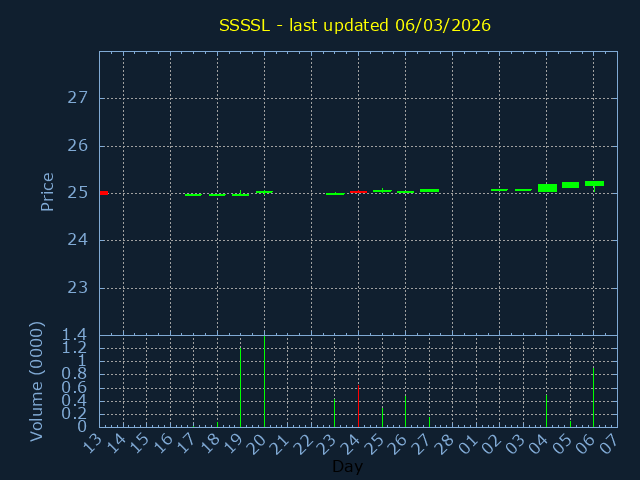Click the red candlestick at day 13
Image resolution: width=640 pixels, height=480 pixels.
tap(103, 193)
